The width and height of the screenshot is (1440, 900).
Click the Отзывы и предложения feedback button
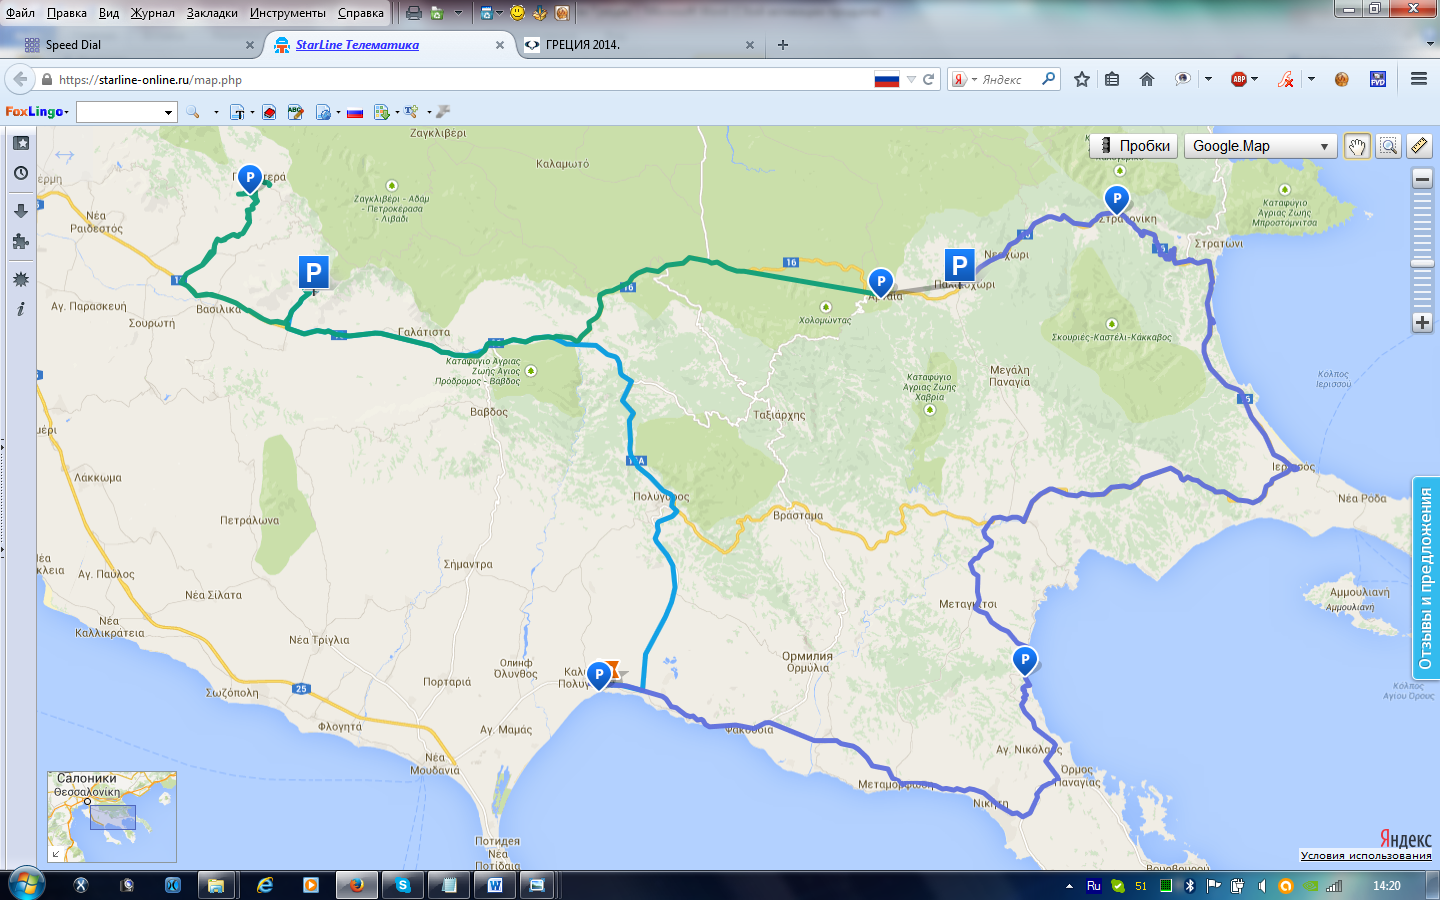[1425, 578]
